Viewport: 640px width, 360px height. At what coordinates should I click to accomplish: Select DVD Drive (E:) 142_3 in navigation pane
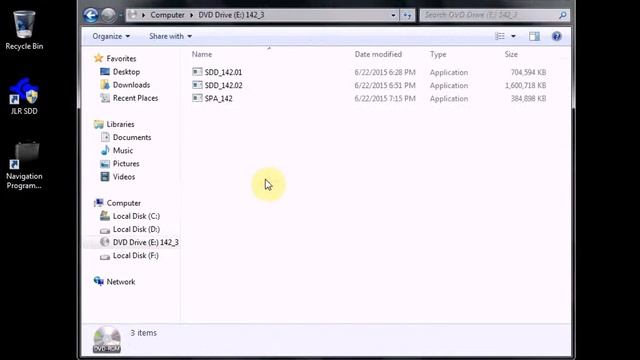[x=145, y=242]
